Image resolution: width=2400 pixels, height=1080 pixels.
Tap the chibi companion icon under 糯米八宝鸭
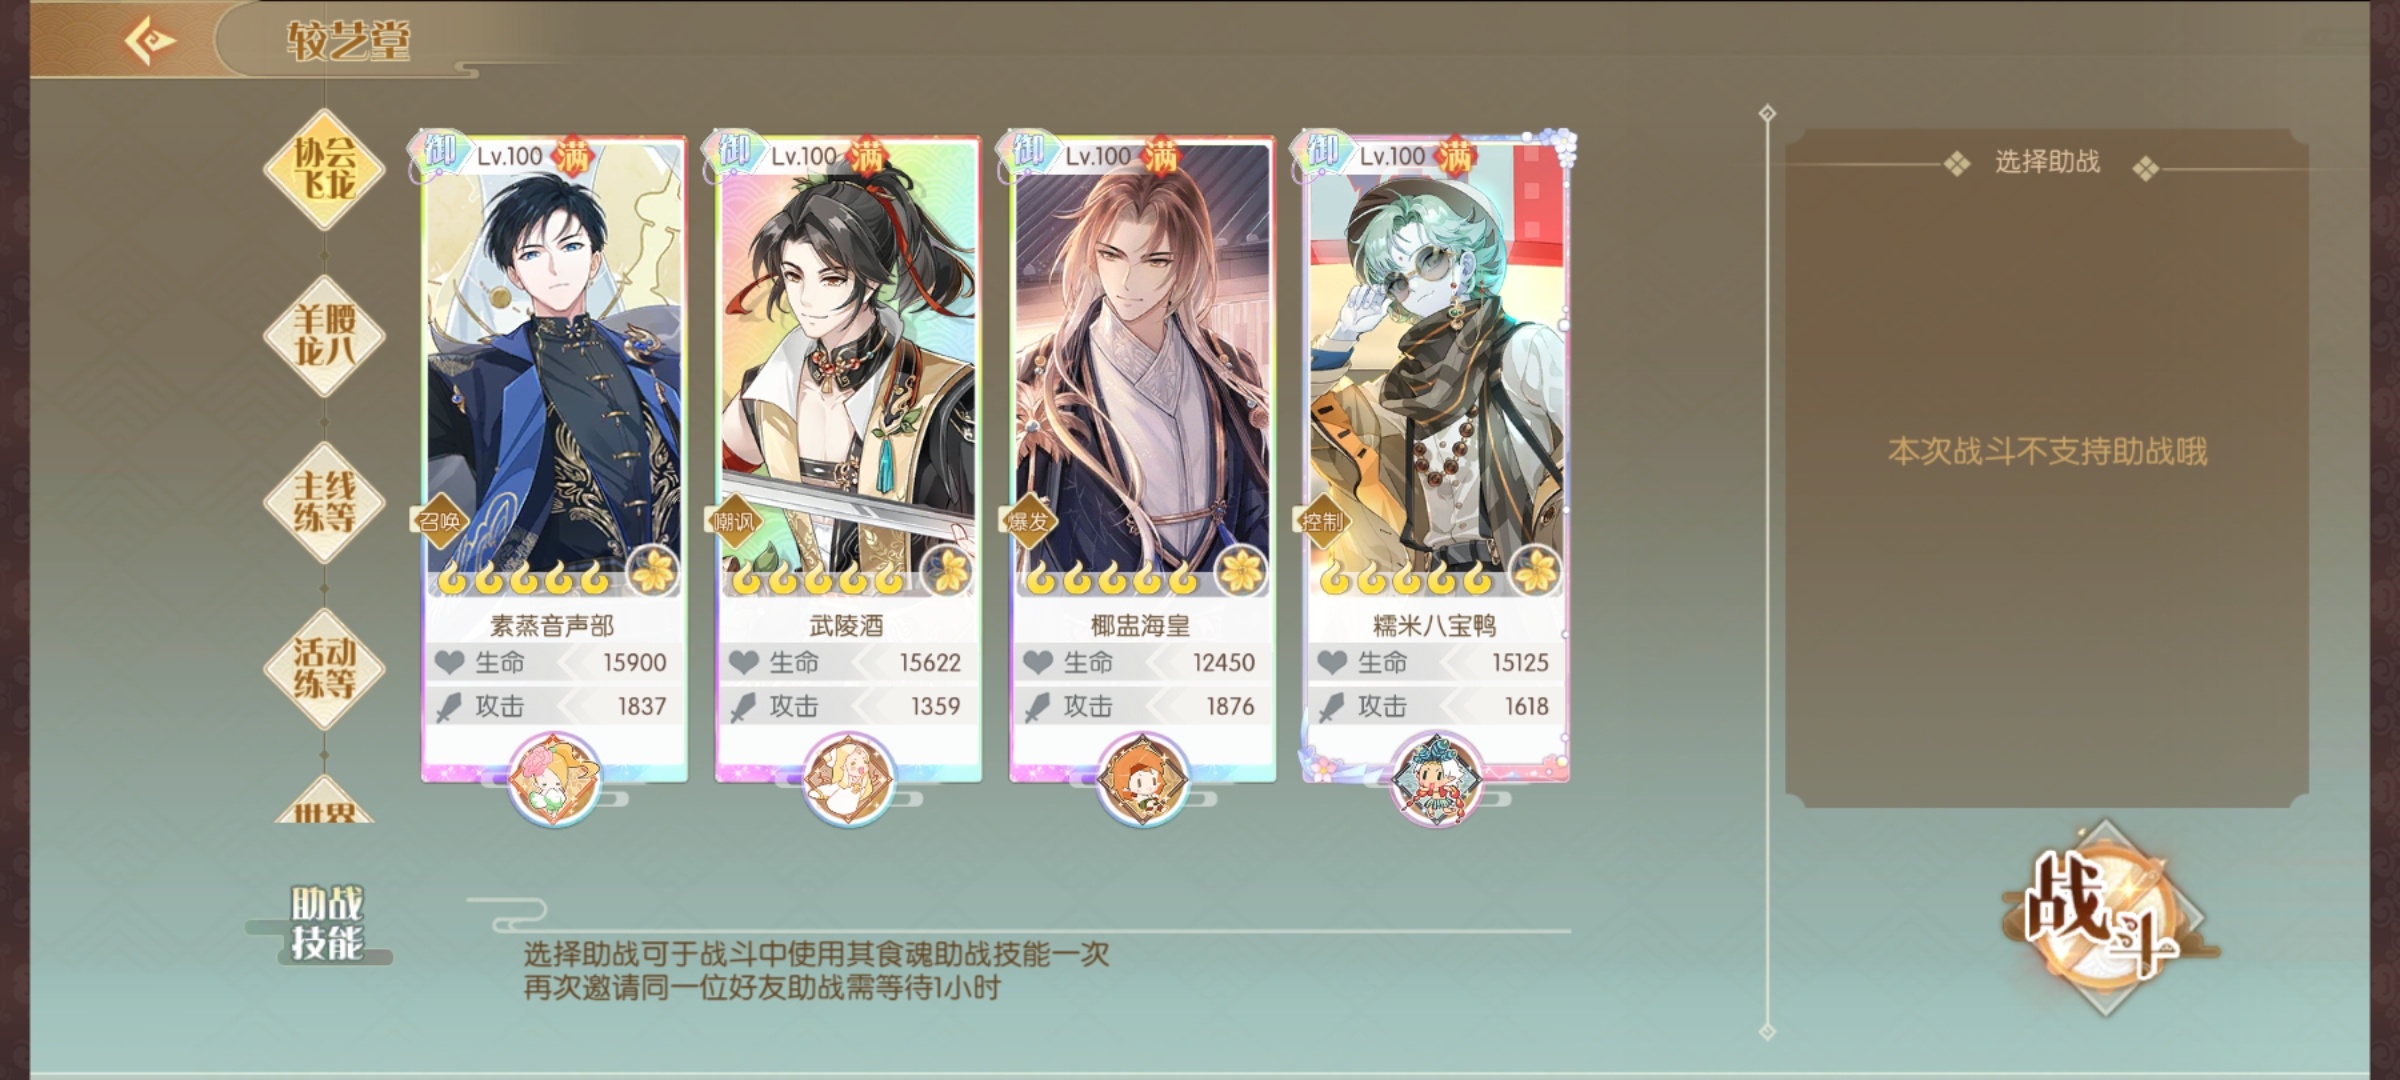pos(1436,780)
